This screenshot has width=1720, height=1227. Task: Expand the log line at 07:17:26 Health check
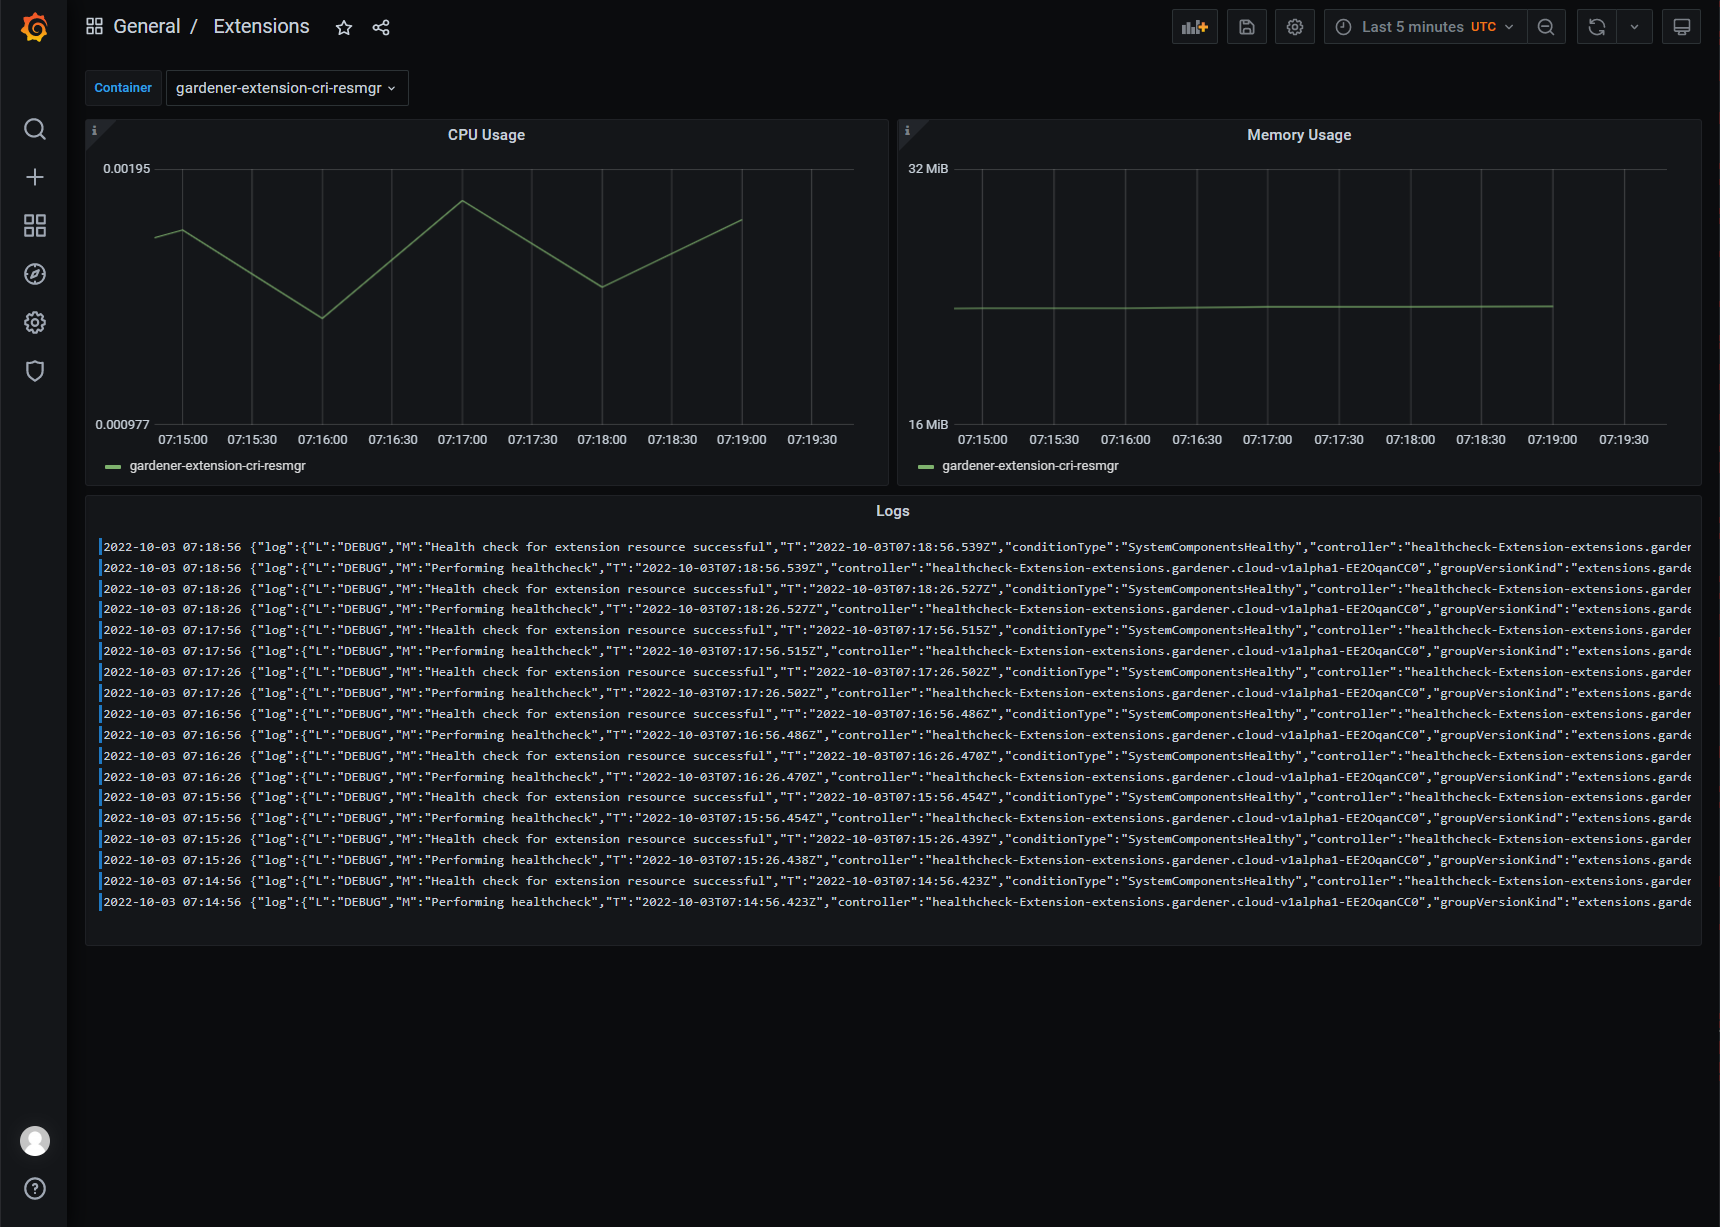click(895, 672)
